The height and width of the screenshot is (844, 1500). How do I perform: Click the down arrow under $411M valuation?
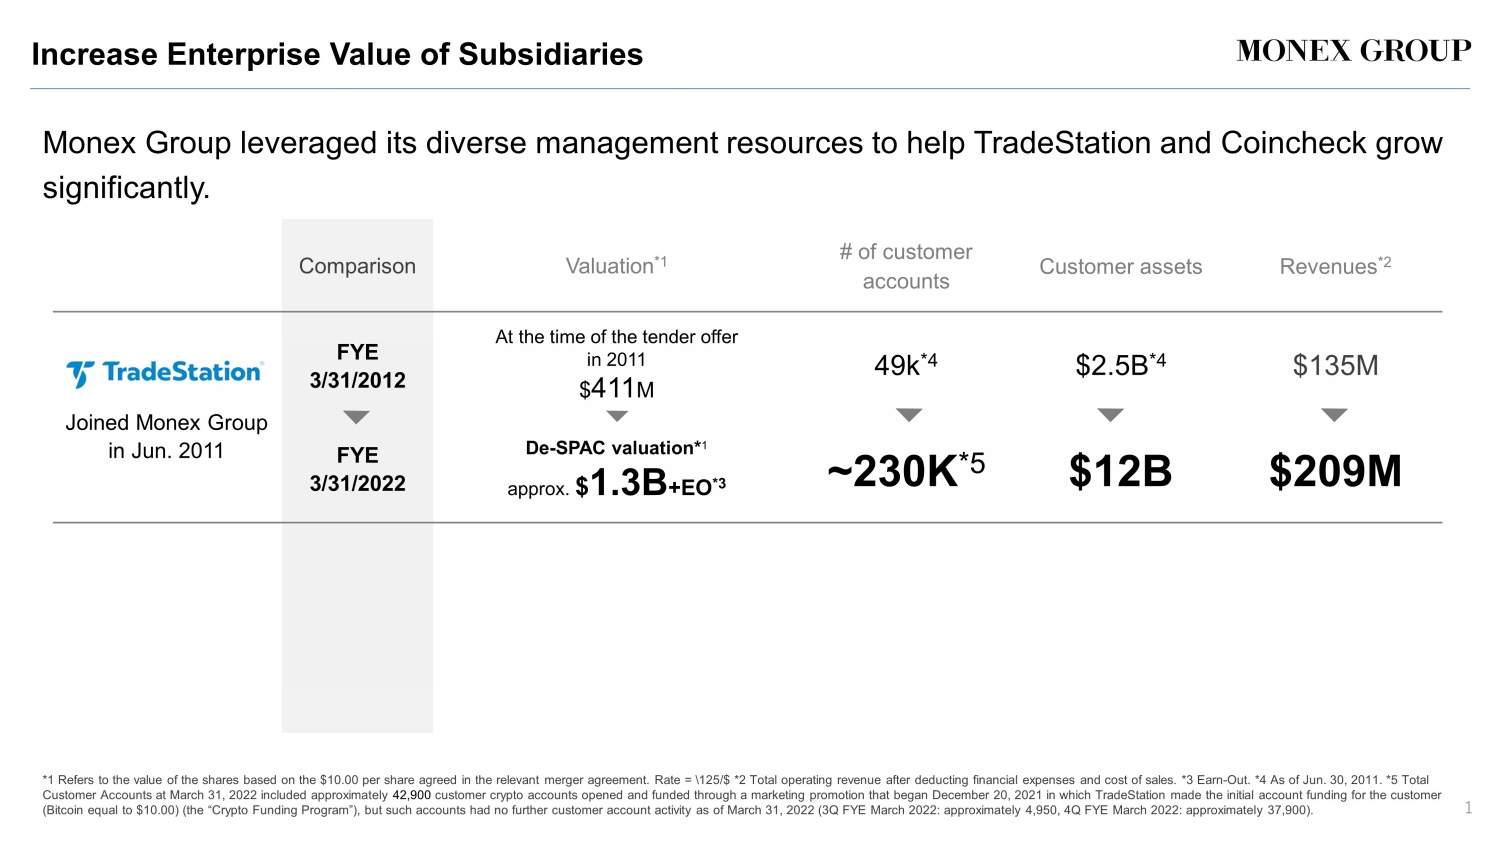click(x=617, y=416)
